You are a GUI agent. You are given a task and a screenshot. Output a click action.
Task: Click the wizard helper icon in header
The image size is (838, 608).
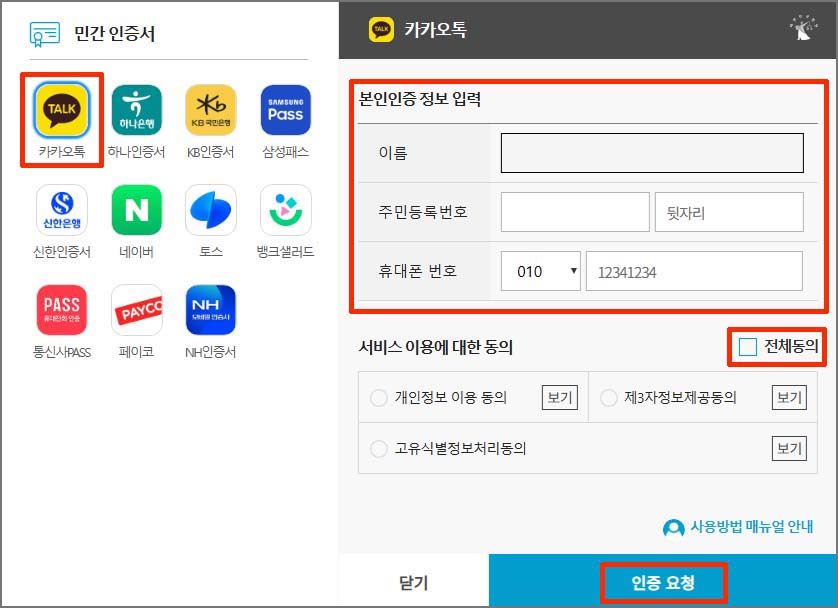tap(803, 28)
